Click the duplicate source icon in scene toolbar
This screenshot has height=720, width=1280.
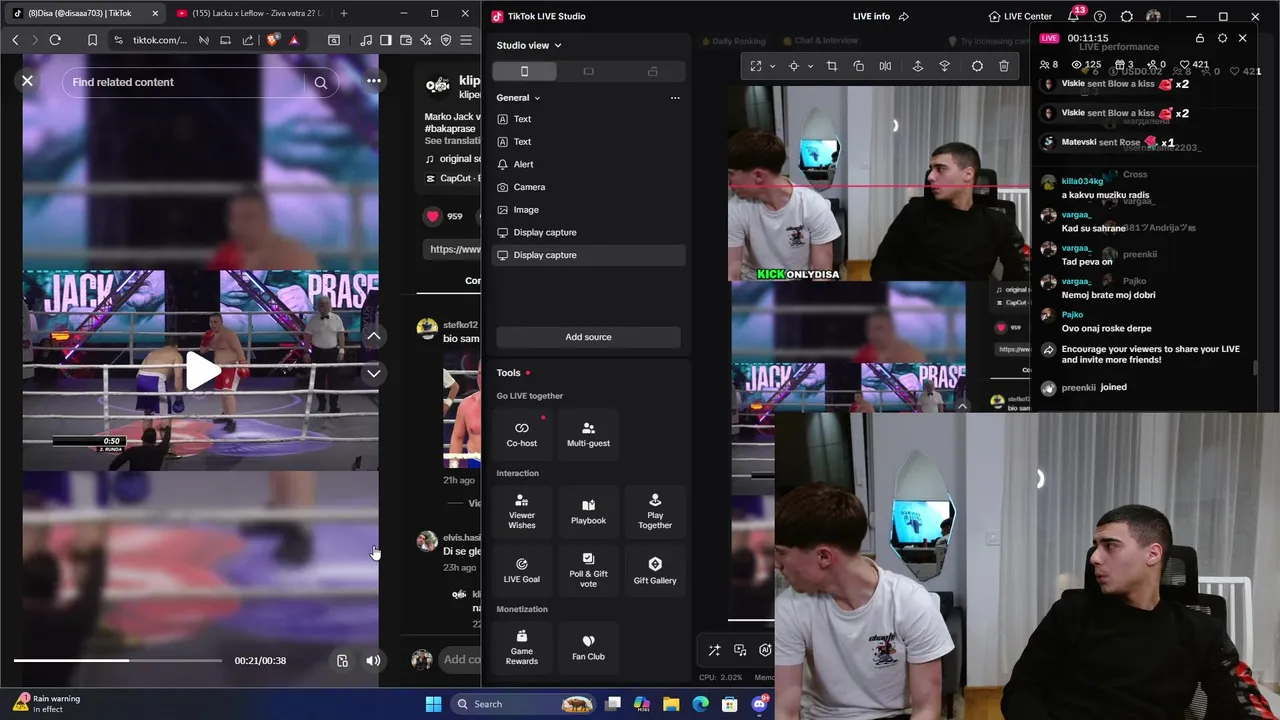[x=858, y=66]
